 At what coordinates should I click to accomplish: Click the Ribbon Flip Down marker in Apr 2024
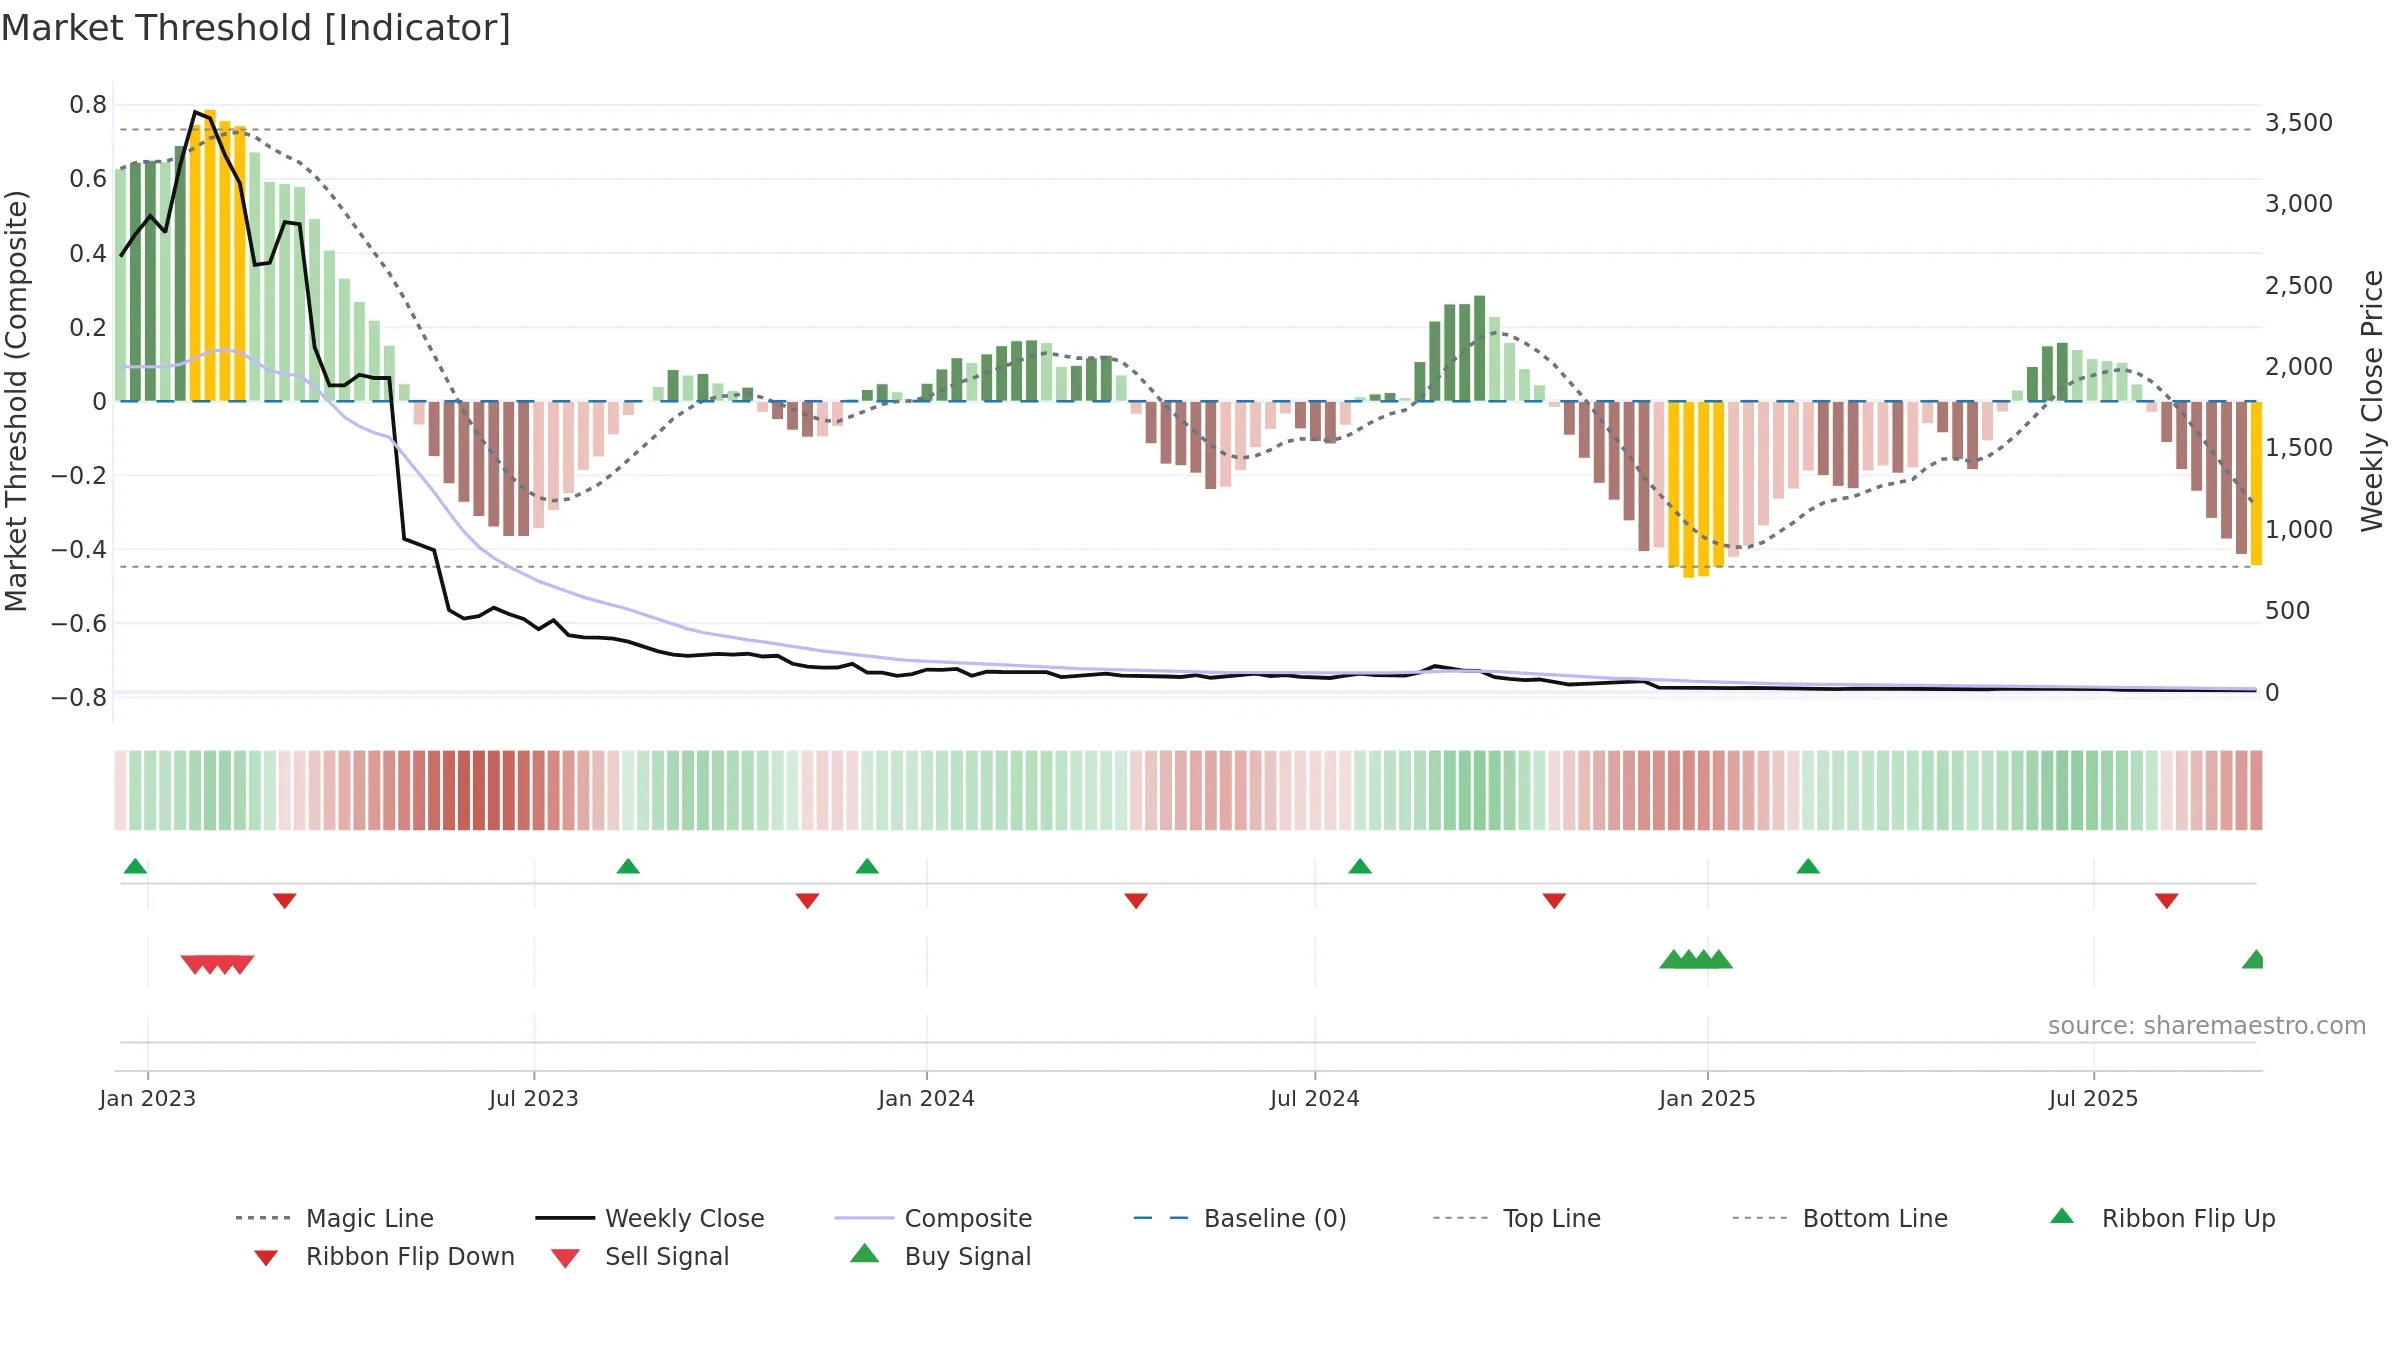point(1136,901)
